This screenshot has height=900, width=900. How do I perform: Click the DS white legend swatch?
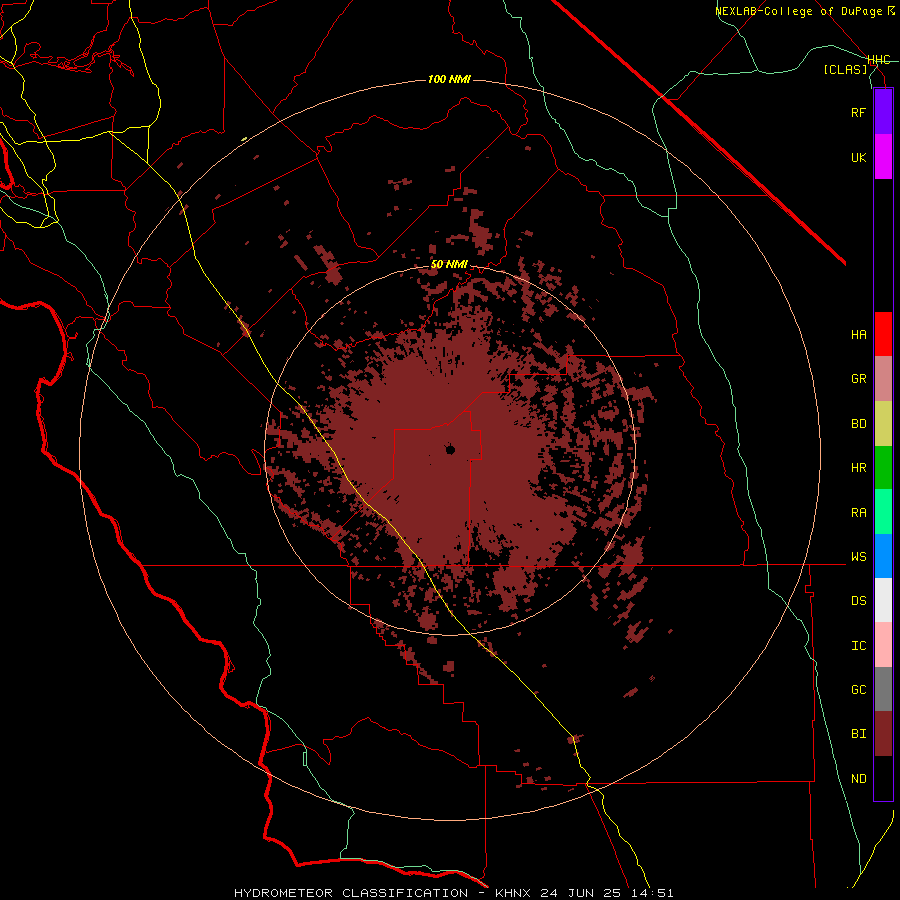pyautogui.click(x=883, y=600)
